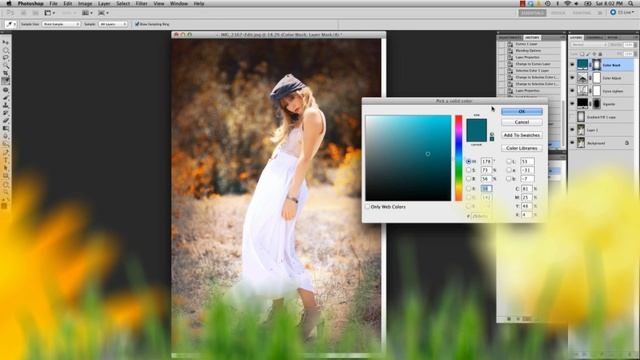
Task: Switch to the History panel tab
Action: (x=532, y=38)
